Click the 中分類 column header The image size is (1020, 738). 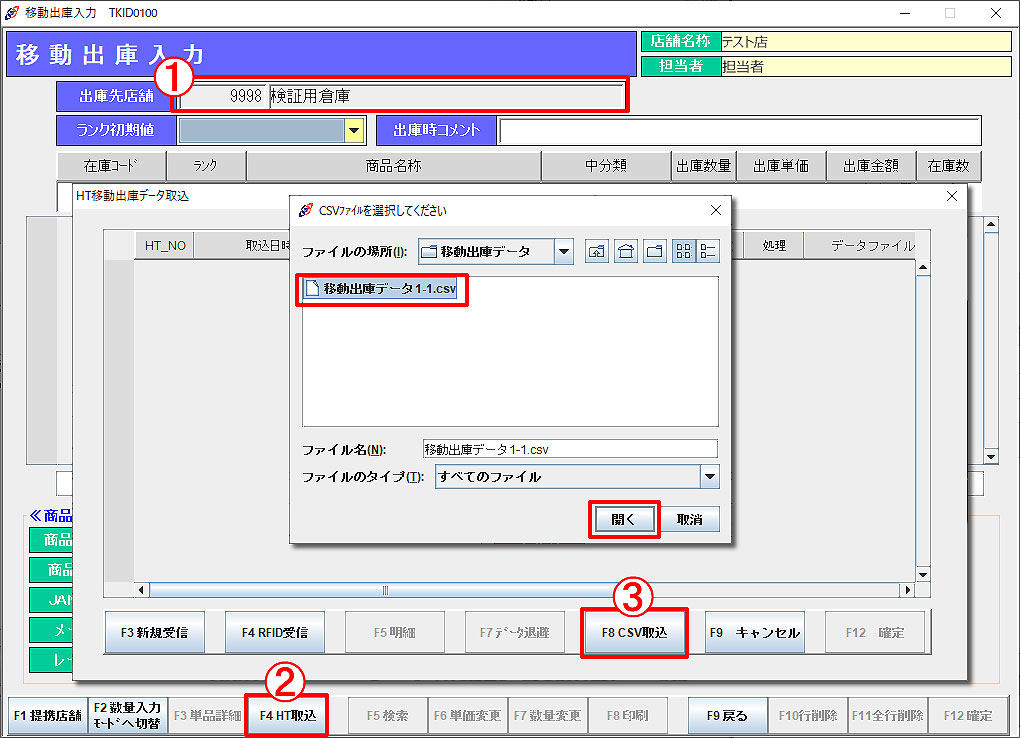(606, 166)
